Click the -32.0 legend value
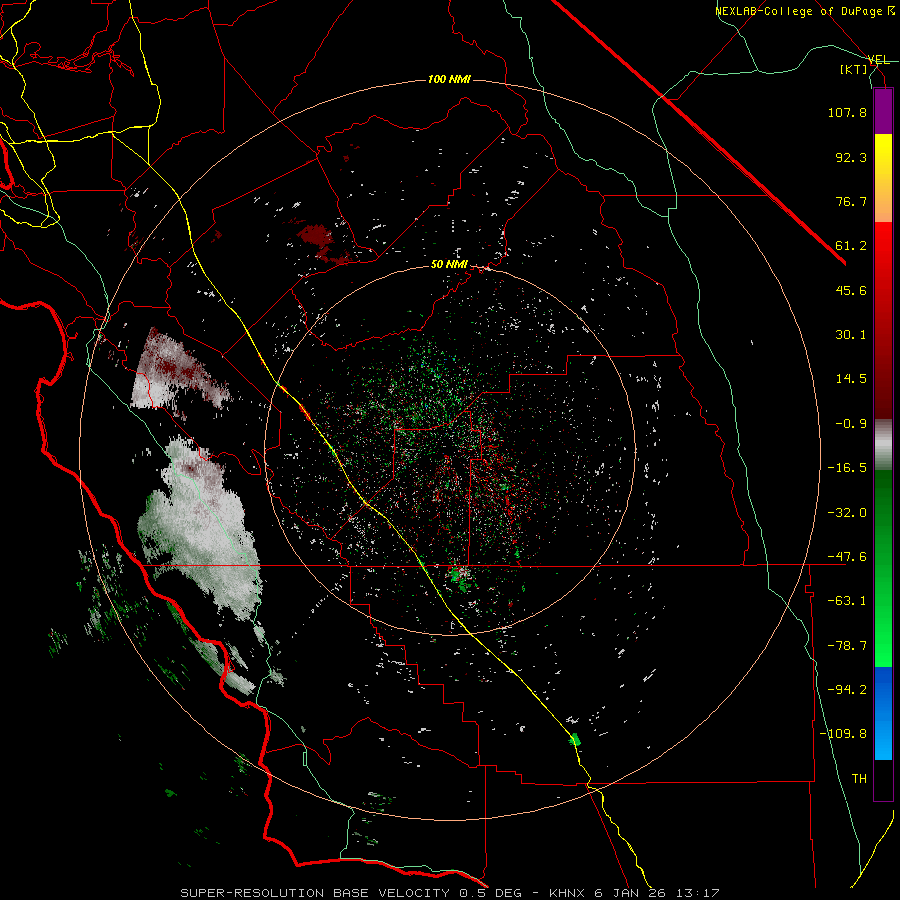Viewport: 900px width, 900px height. 847,513
